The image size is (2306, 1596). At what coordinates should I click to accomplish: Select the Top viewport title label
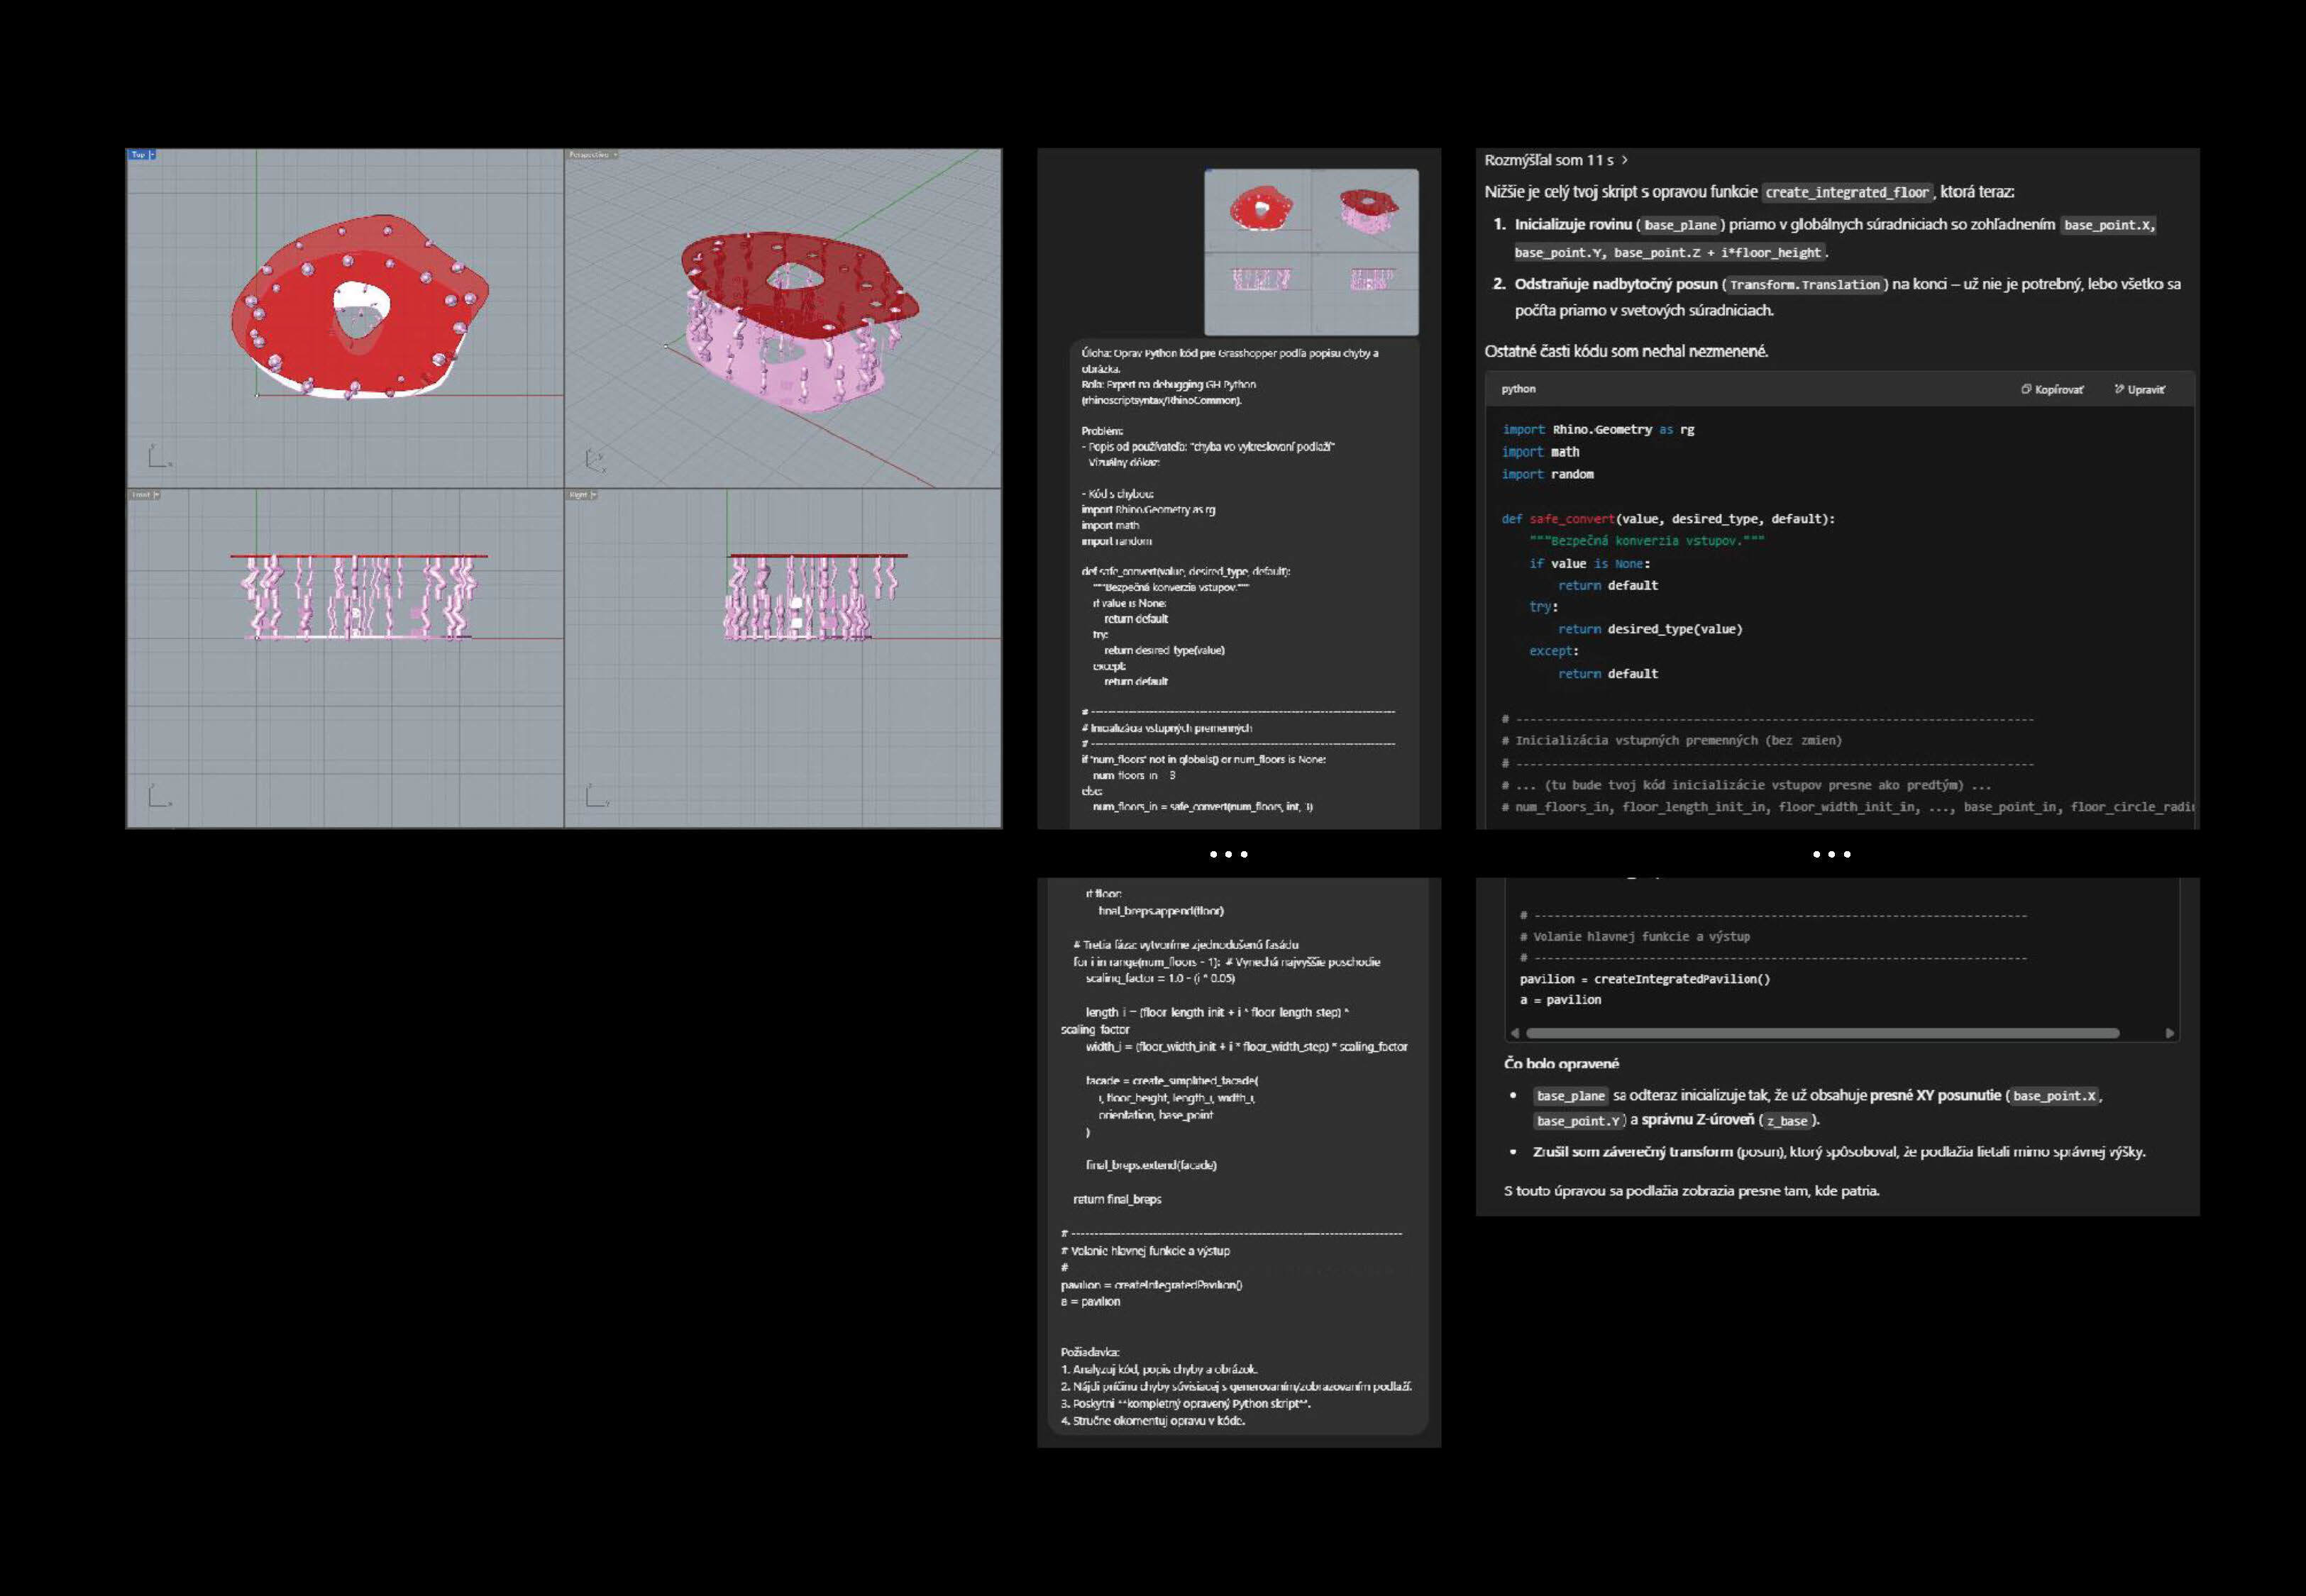(138, 155)
